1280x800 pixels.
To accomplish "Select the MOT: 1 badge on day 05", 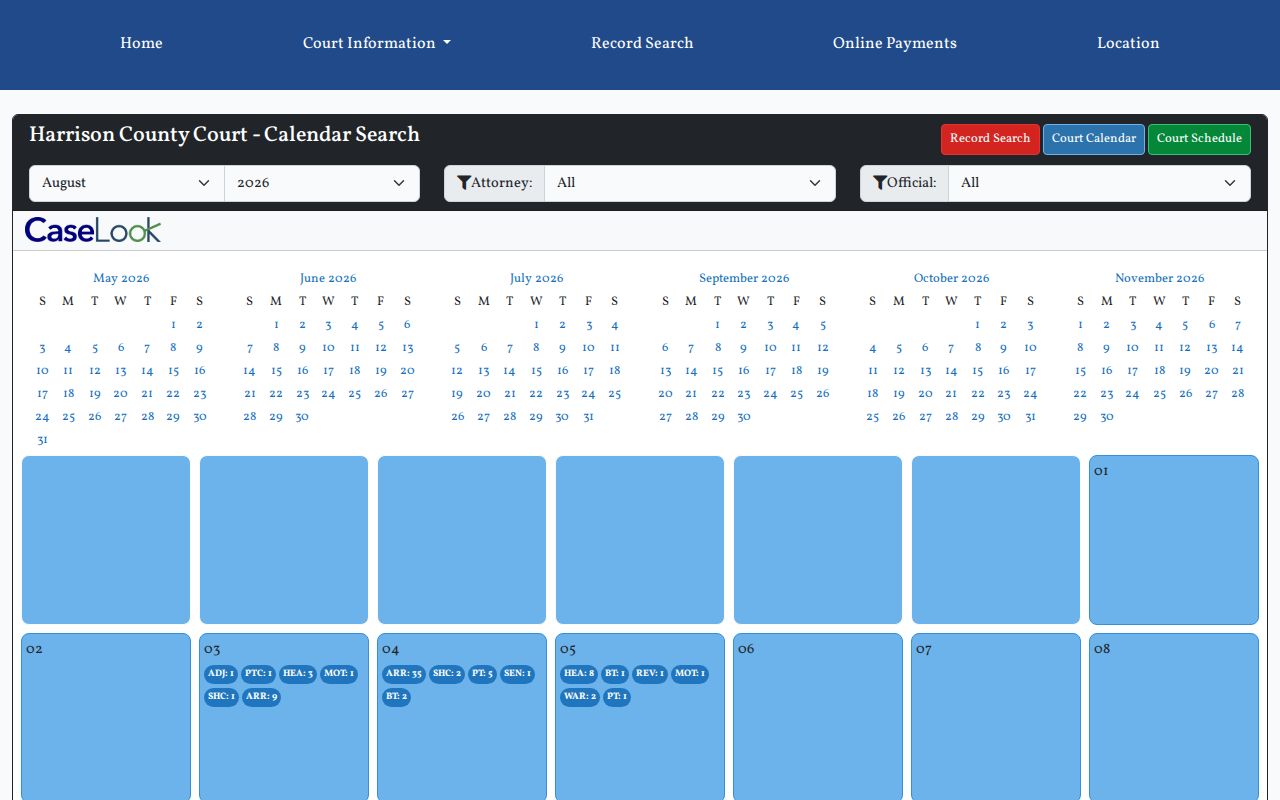I will pyautogui.click(x=690, y=674).
